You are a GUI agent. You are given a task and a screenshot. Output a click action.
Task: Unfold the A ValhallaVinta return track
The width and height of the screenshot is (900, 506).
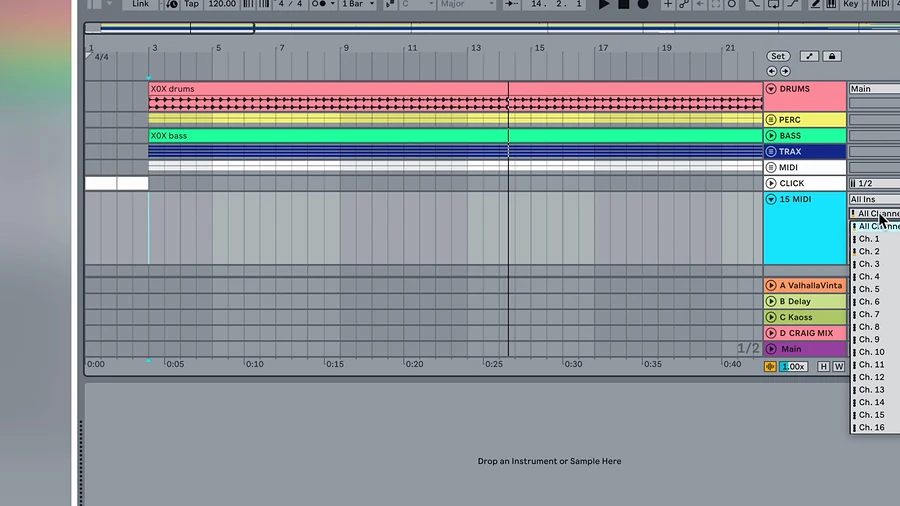(x=771, y=285)
